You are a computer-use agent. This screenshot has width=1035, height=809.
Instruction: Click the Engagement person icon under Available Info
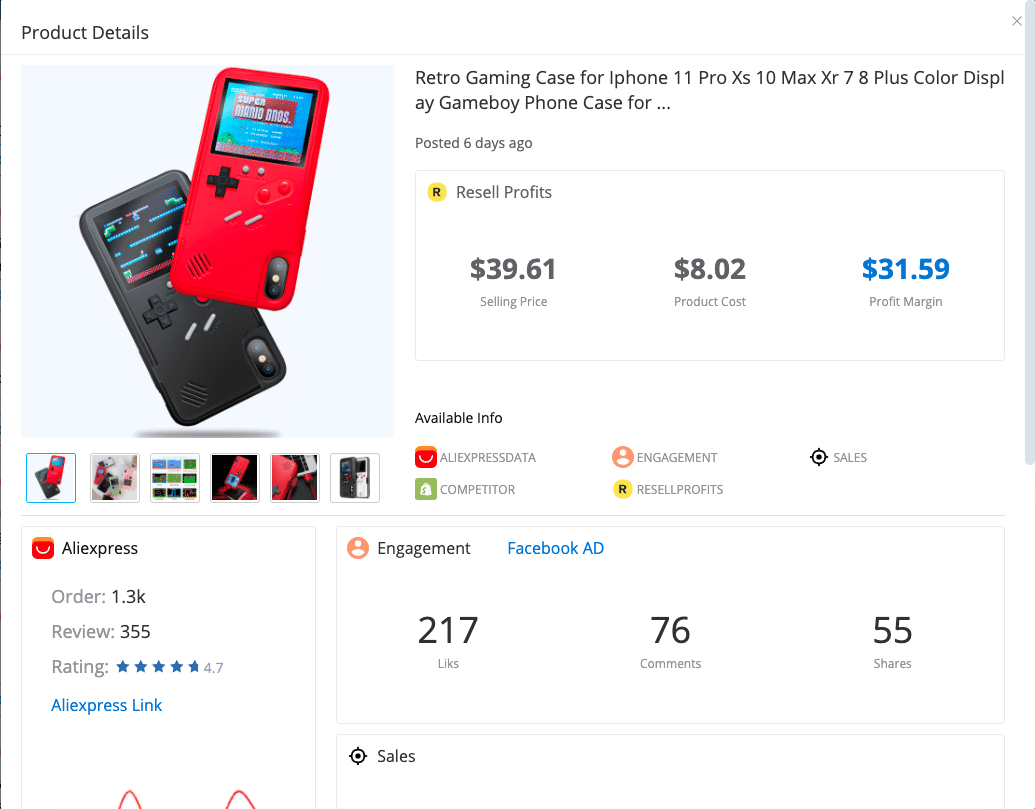[622, 457]
